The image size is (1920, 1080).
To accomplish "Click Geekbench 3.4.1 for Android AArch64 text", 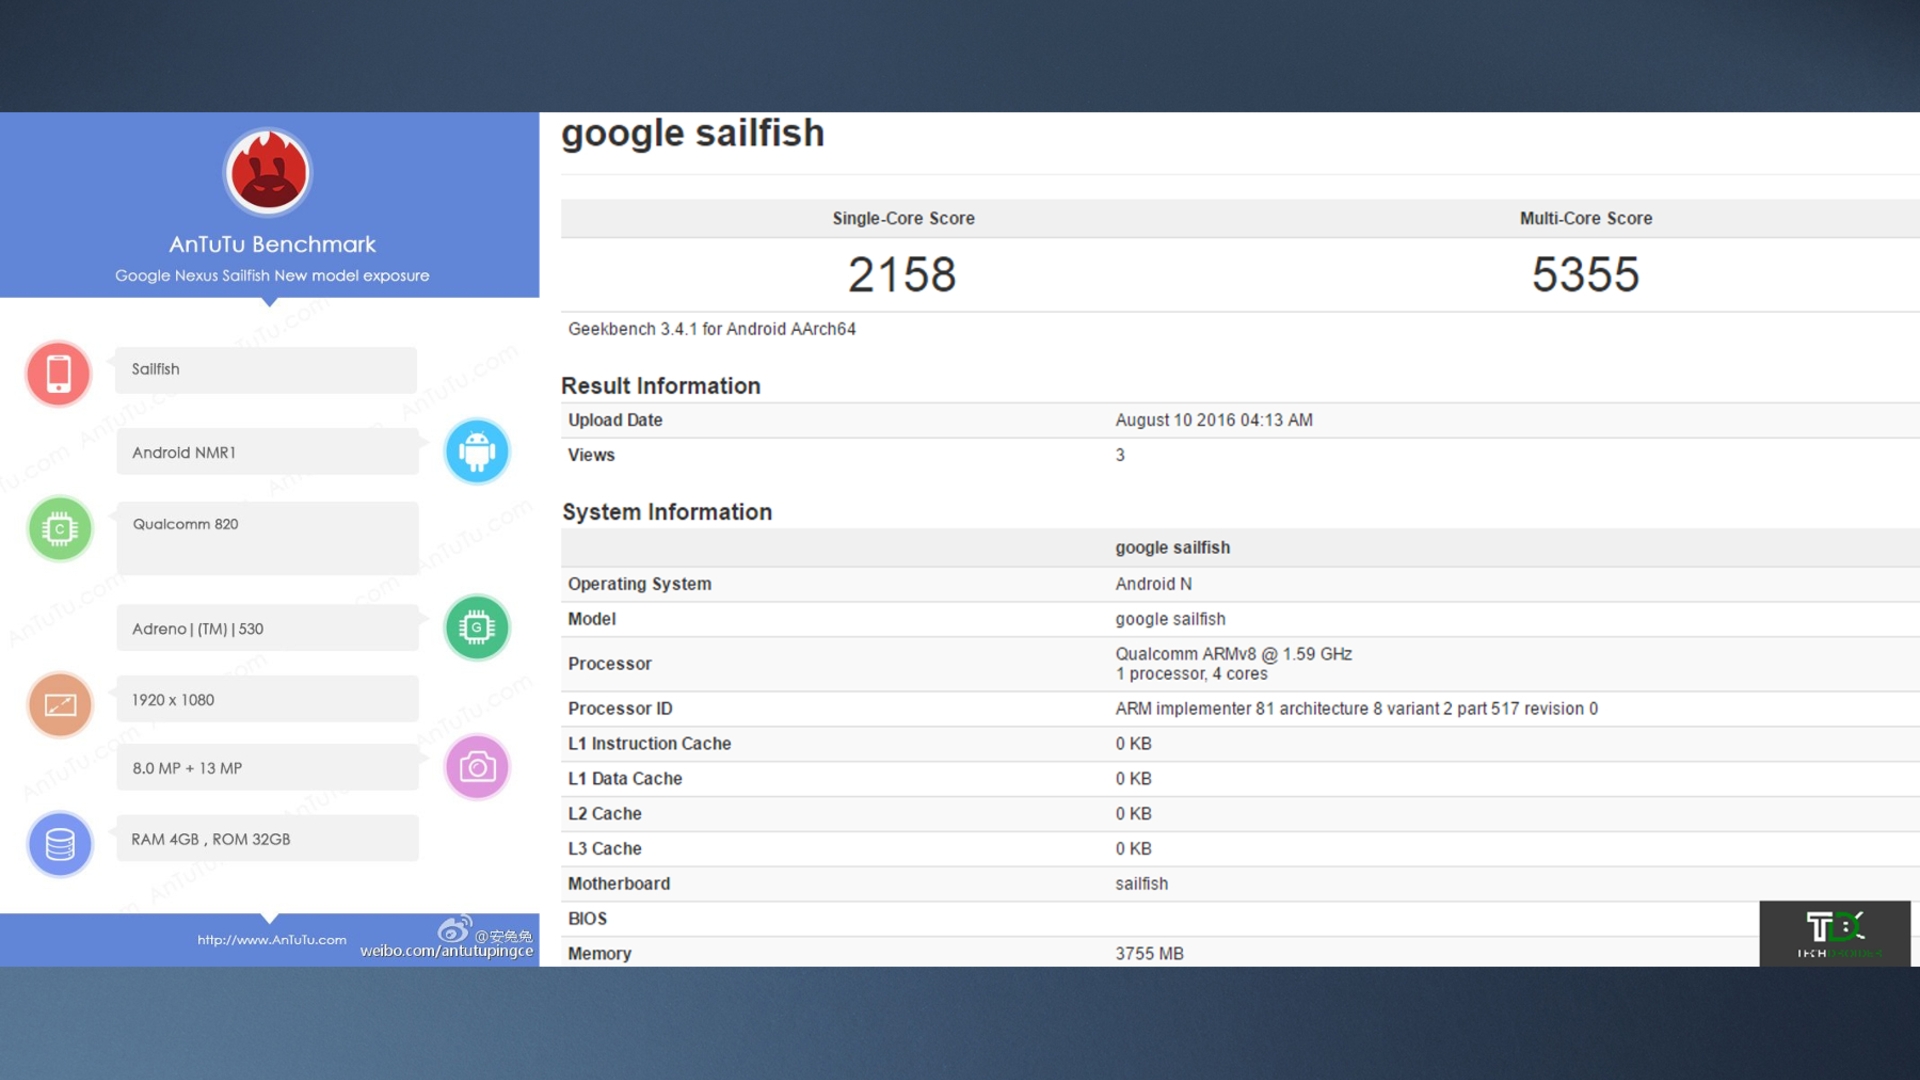I will coord(712,329).
